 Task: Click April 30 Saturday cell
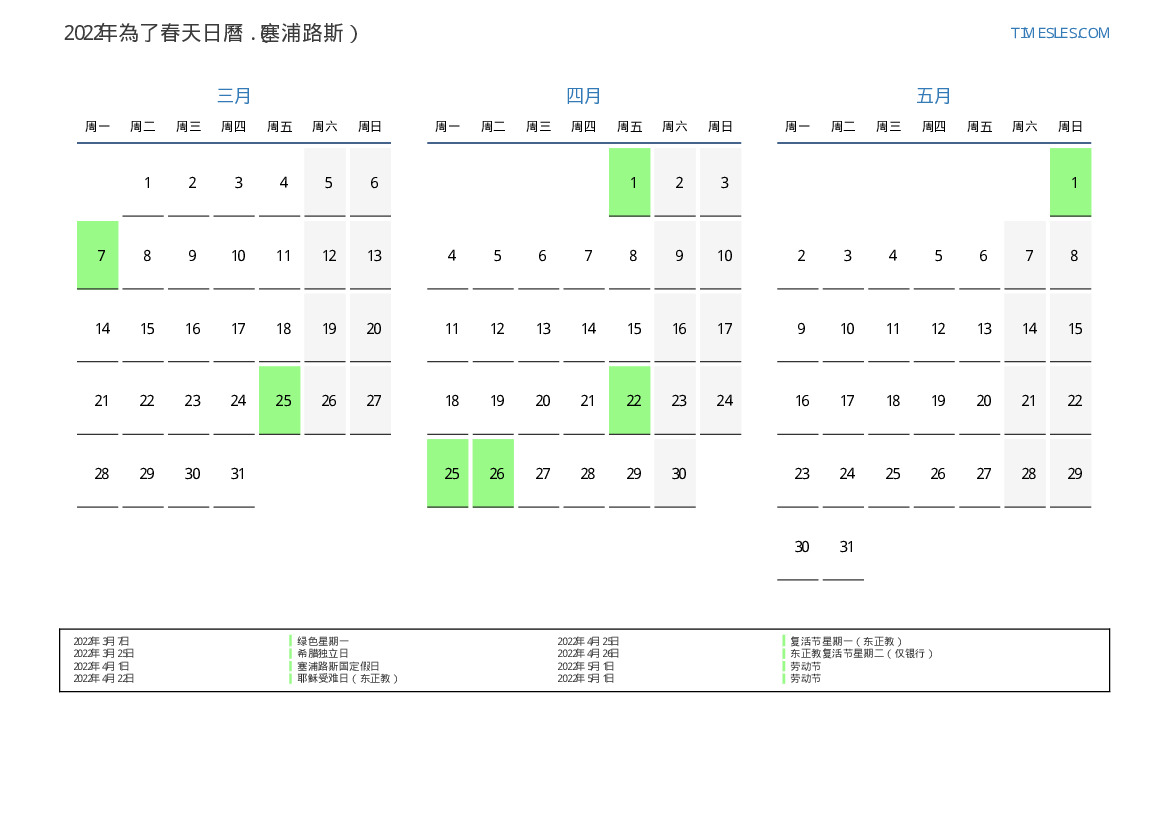click(x=675, y=473)
